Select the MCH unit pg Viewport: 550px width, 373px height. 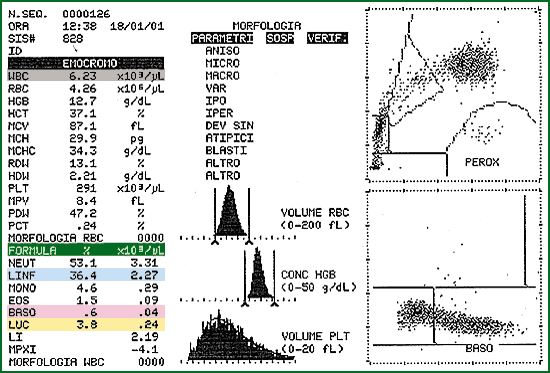[137, 139]
